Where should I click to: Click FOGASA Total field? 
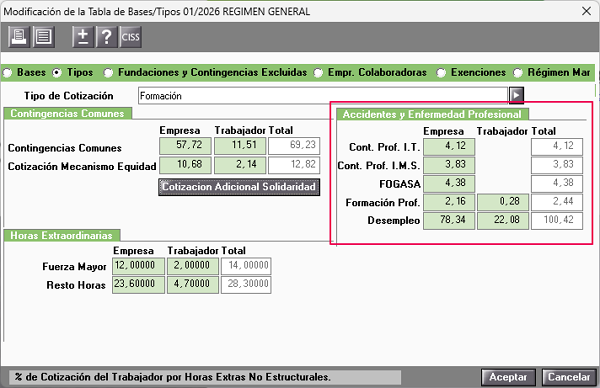pos(557,183)
